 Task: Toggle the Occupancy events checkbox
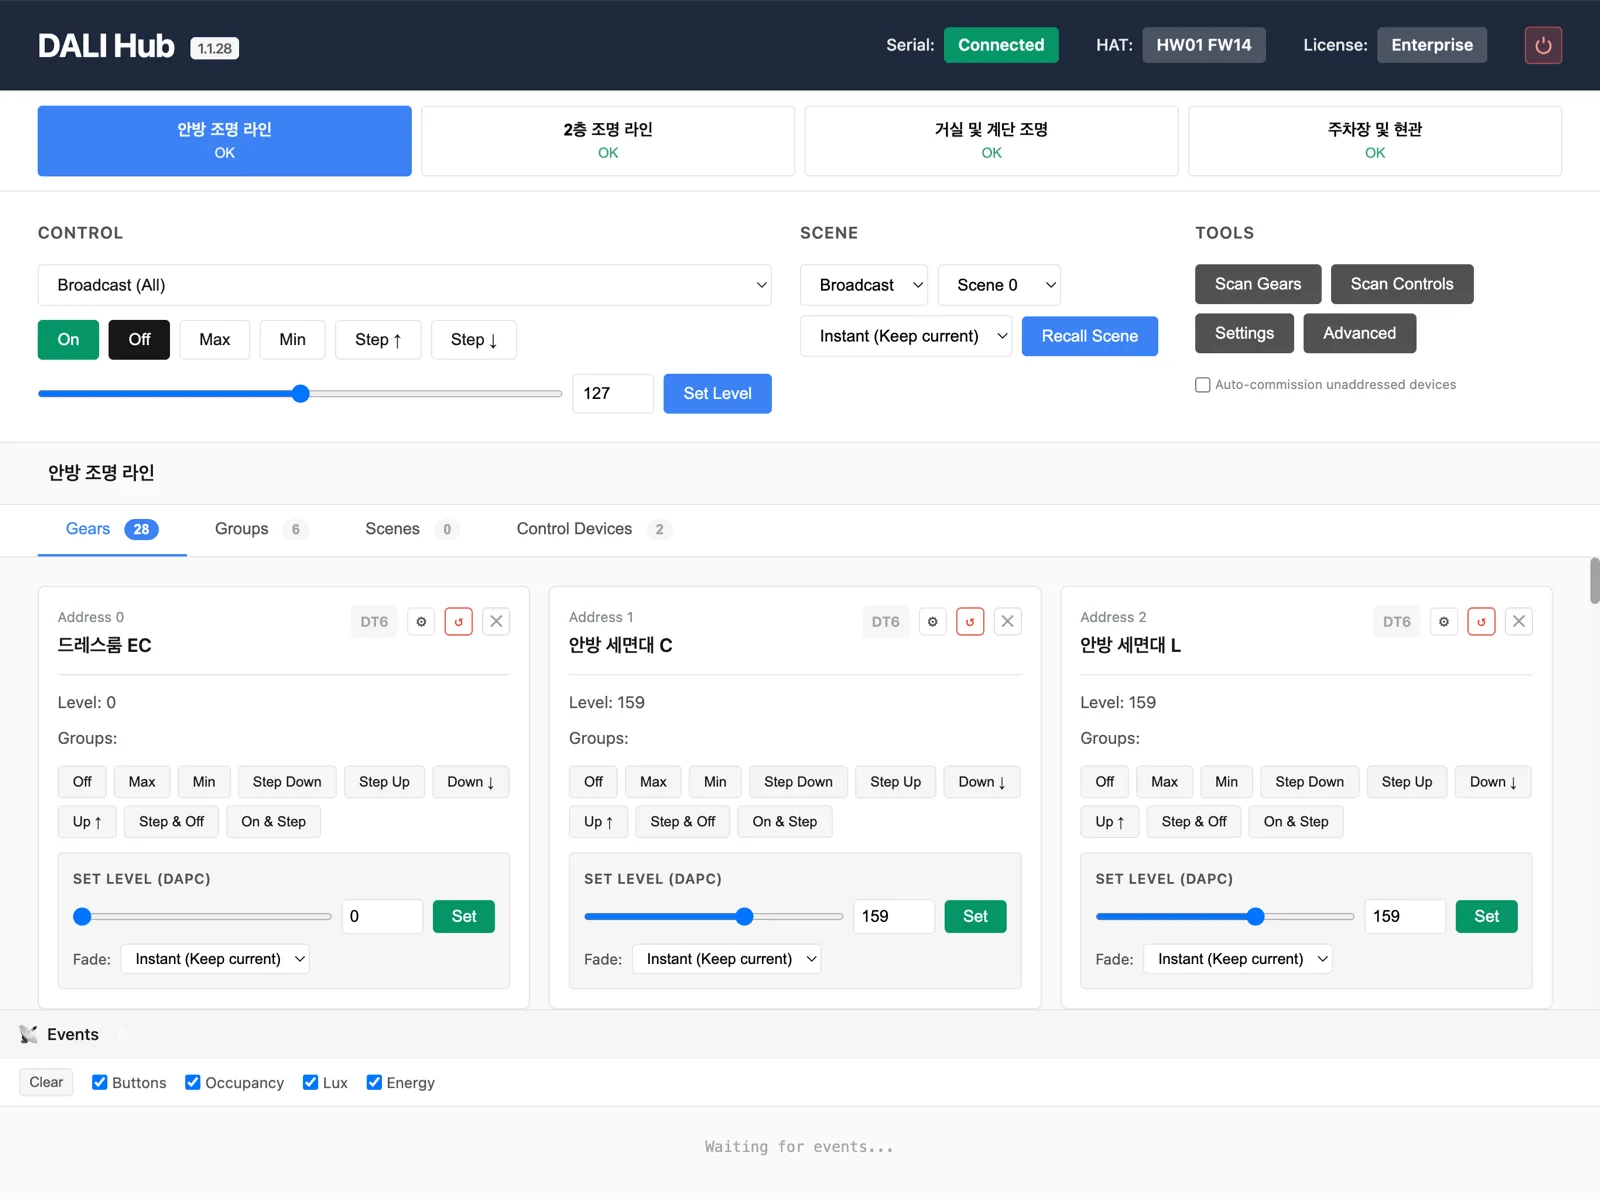coord(193,1082)
